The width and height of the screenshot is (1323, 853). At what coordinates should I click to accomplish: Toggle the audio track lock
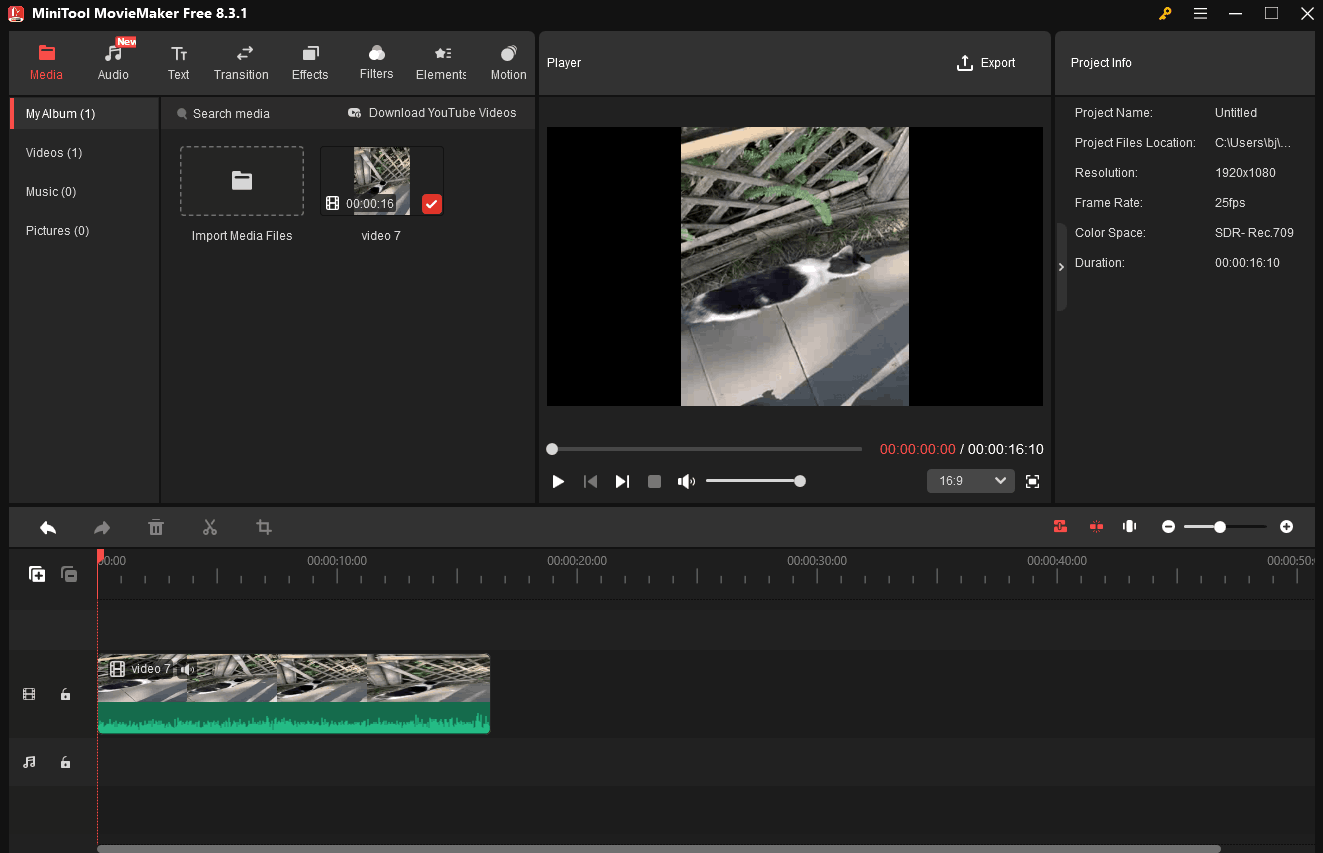tap(66, 762)
